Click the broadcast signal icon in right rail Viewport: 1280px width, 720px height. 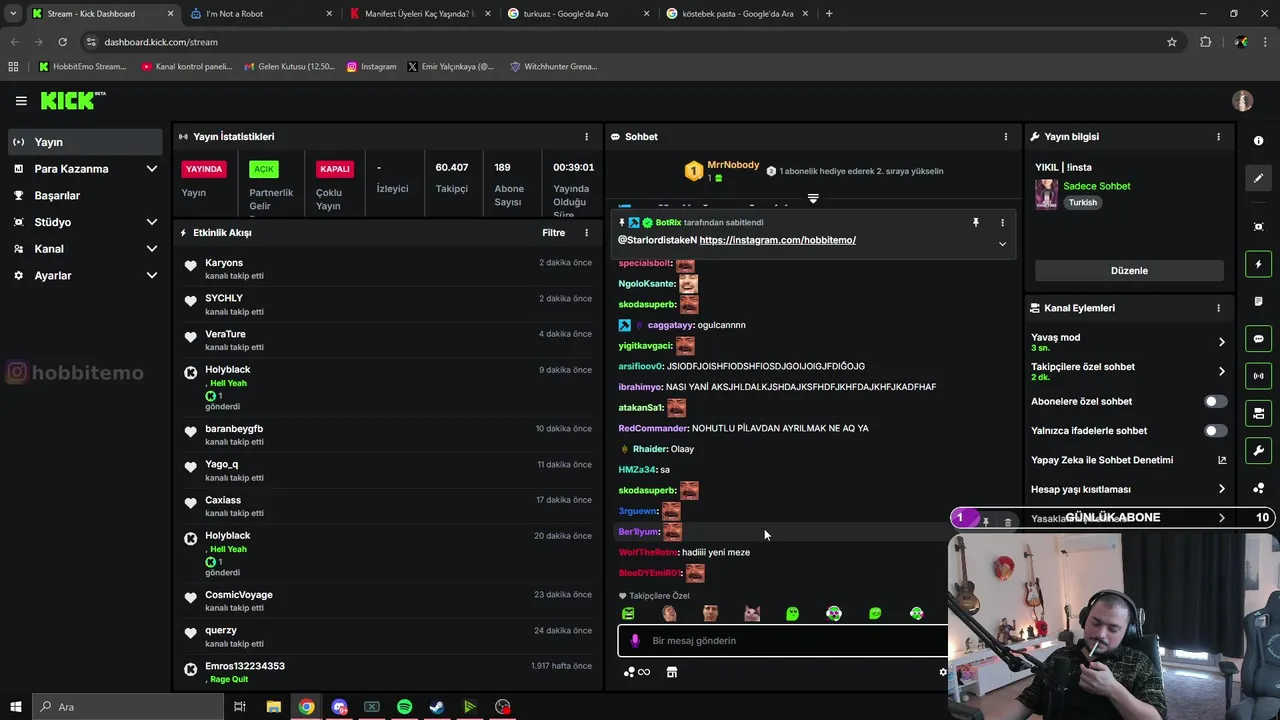tap(1258, 376)
